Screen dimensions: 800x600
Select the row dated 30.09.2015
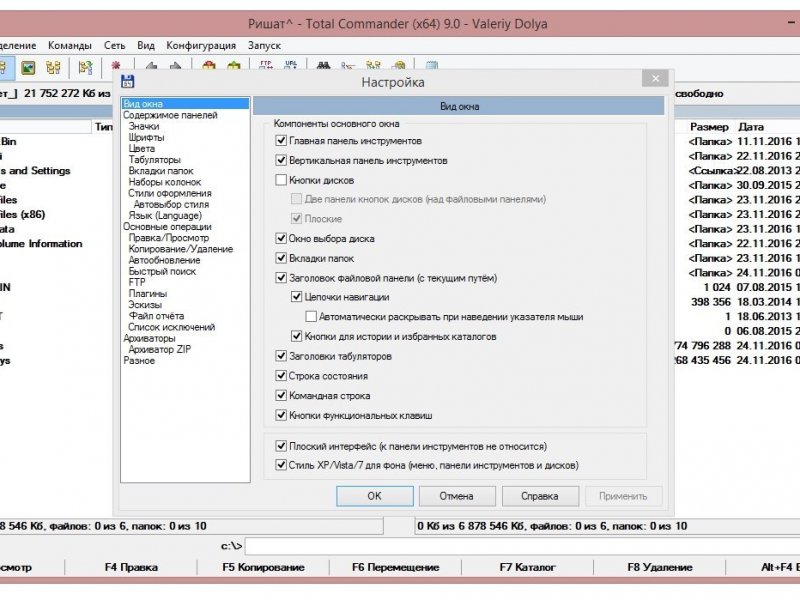click(737, 185)
